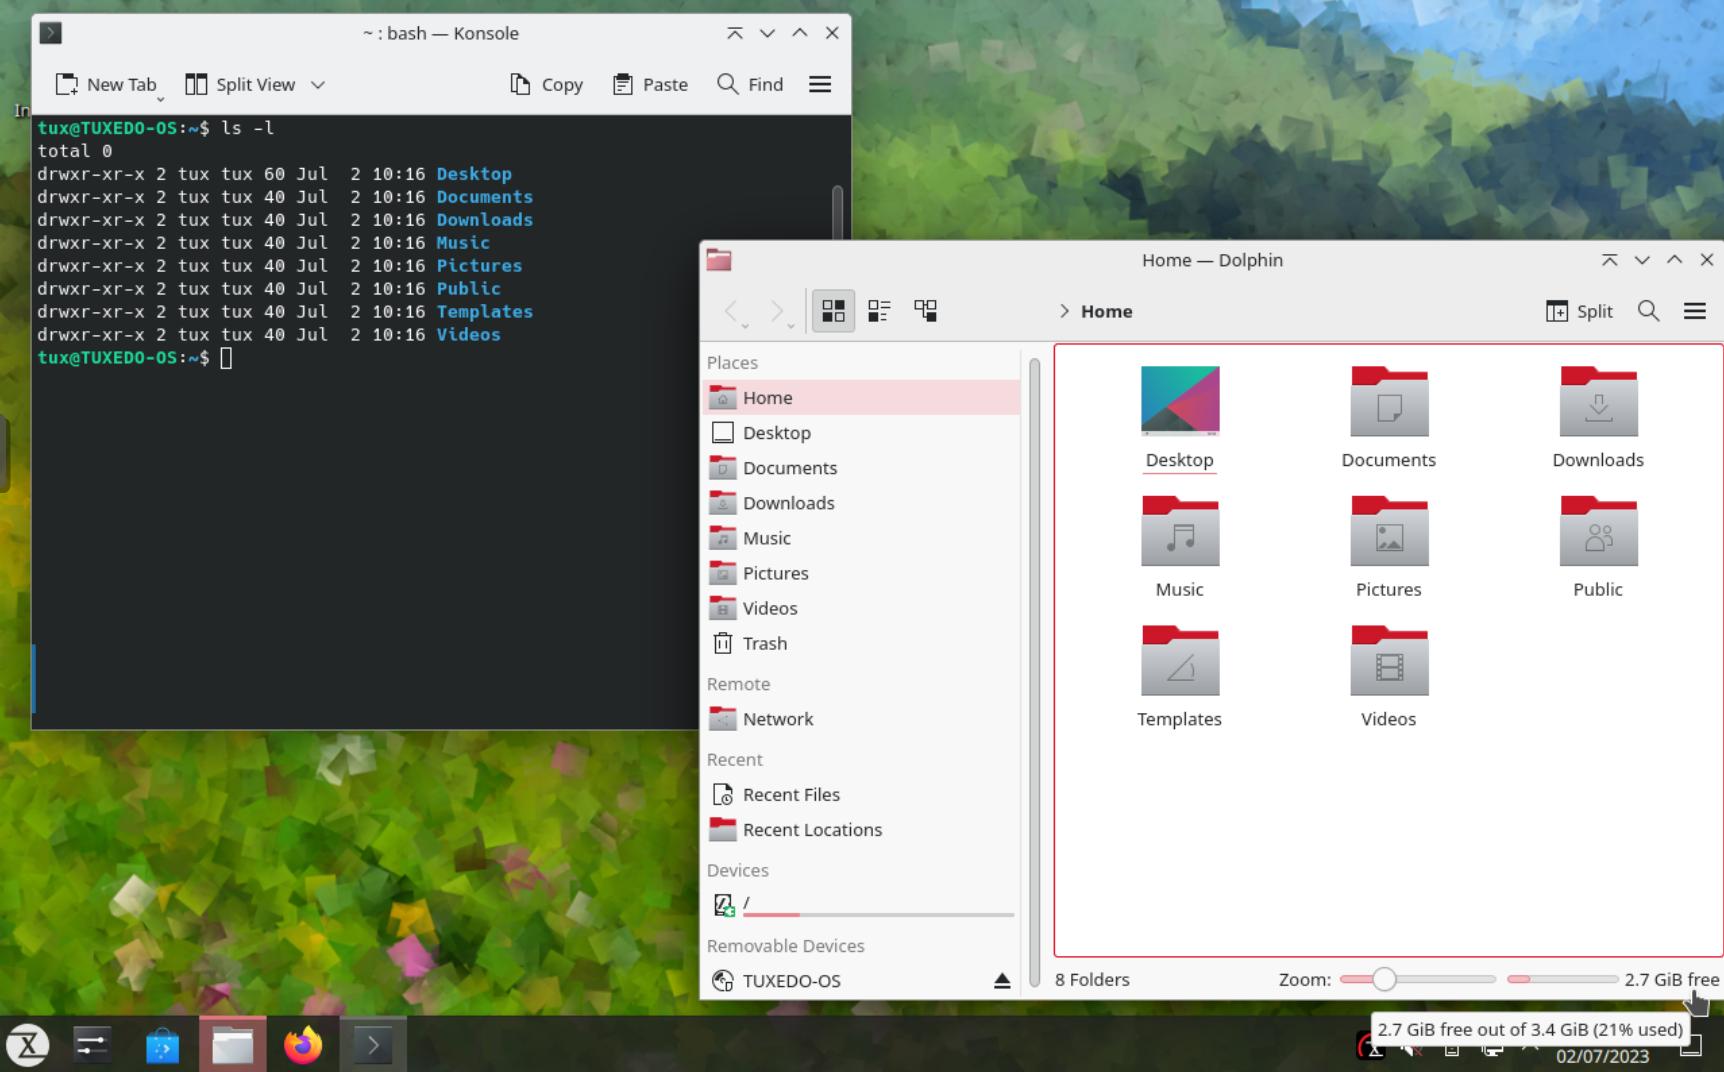
Task: Open Network under Remote
Action: 861,718
